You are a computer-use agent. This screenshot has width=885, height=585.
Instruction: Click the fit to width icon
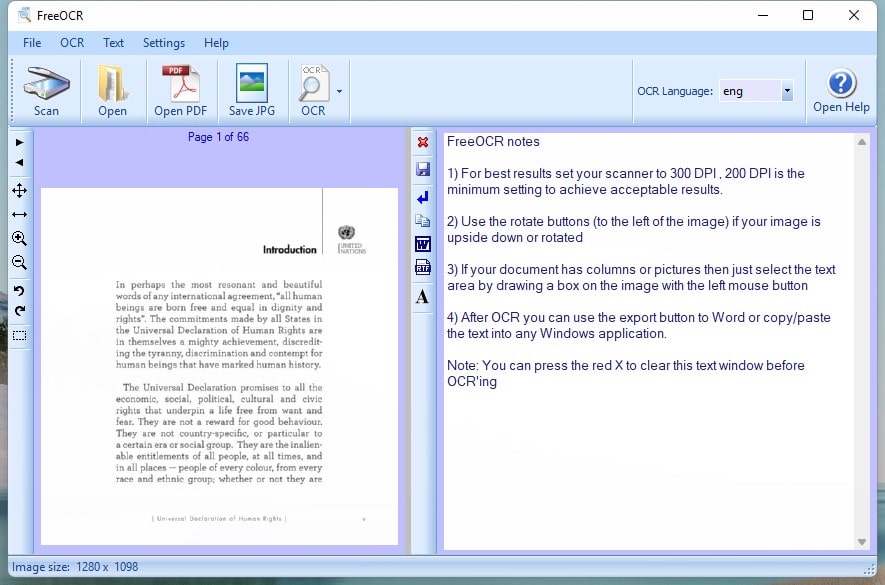click(20, 215)
